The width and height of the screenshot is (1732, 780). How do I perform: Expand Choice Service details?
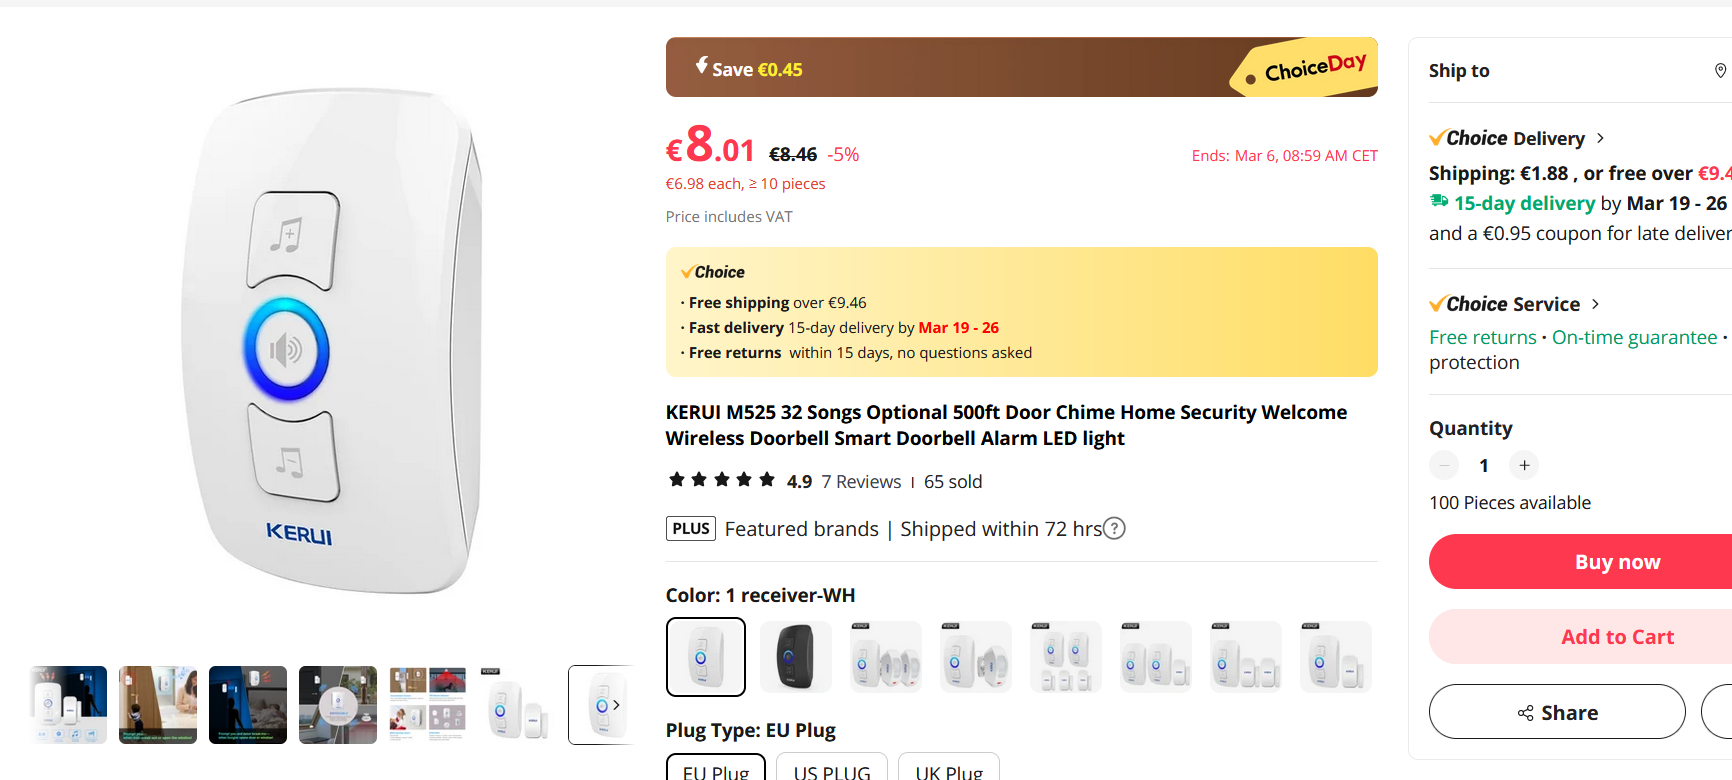[x=1595, y=304]
